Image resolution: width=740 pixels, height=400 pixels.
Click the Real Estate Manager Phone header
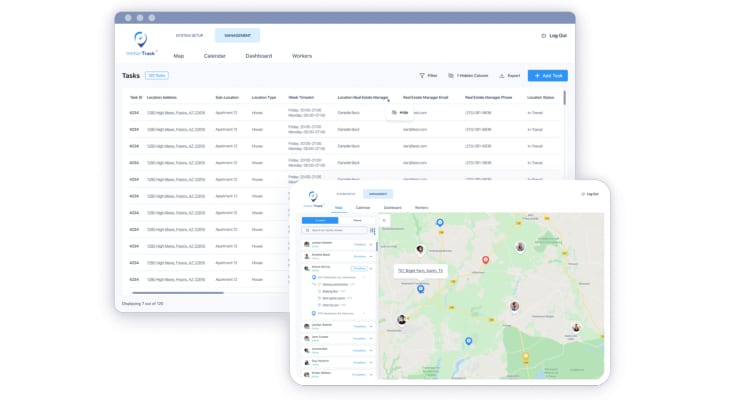(x=488, y=98)
